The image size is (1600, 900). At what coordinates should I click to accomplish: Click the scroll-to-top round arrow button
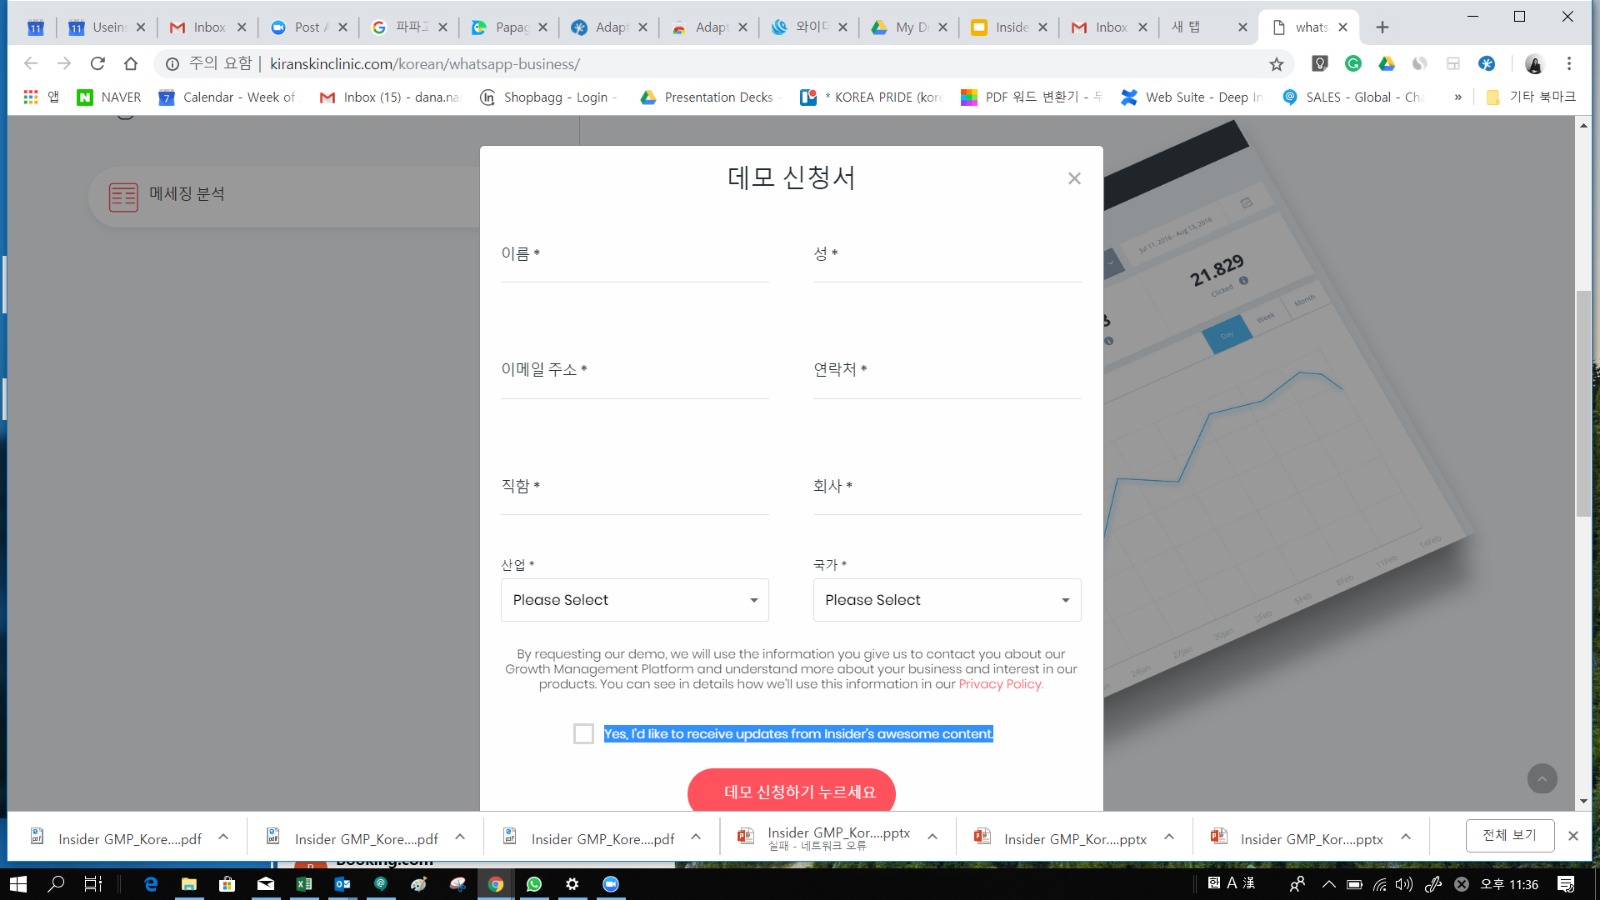tap(1542, 778)
